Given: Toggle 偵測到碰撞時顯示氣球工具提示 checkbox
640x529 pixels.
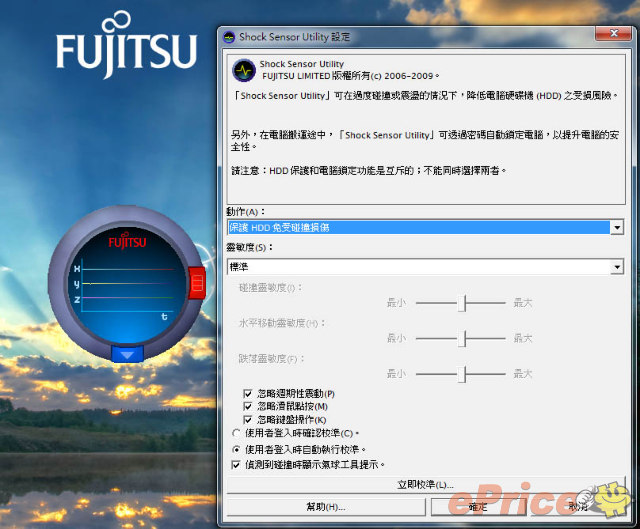Looking at the screenshot, I should point(236,465).
